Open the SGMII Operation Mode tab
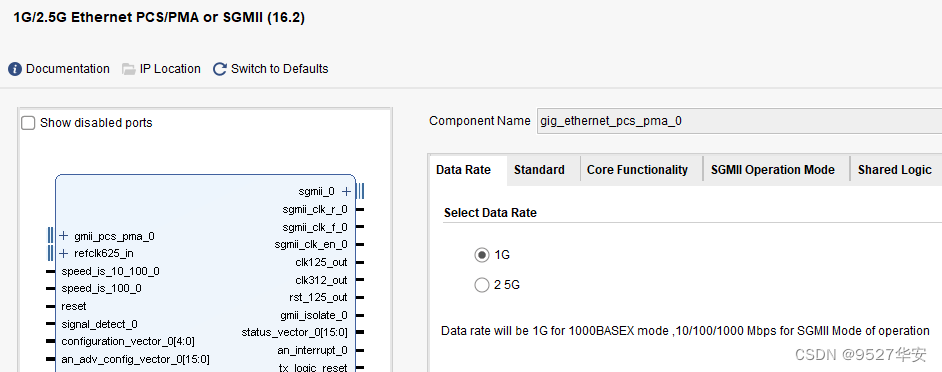Viewport: 942px width, 372px height. [773, 170]
